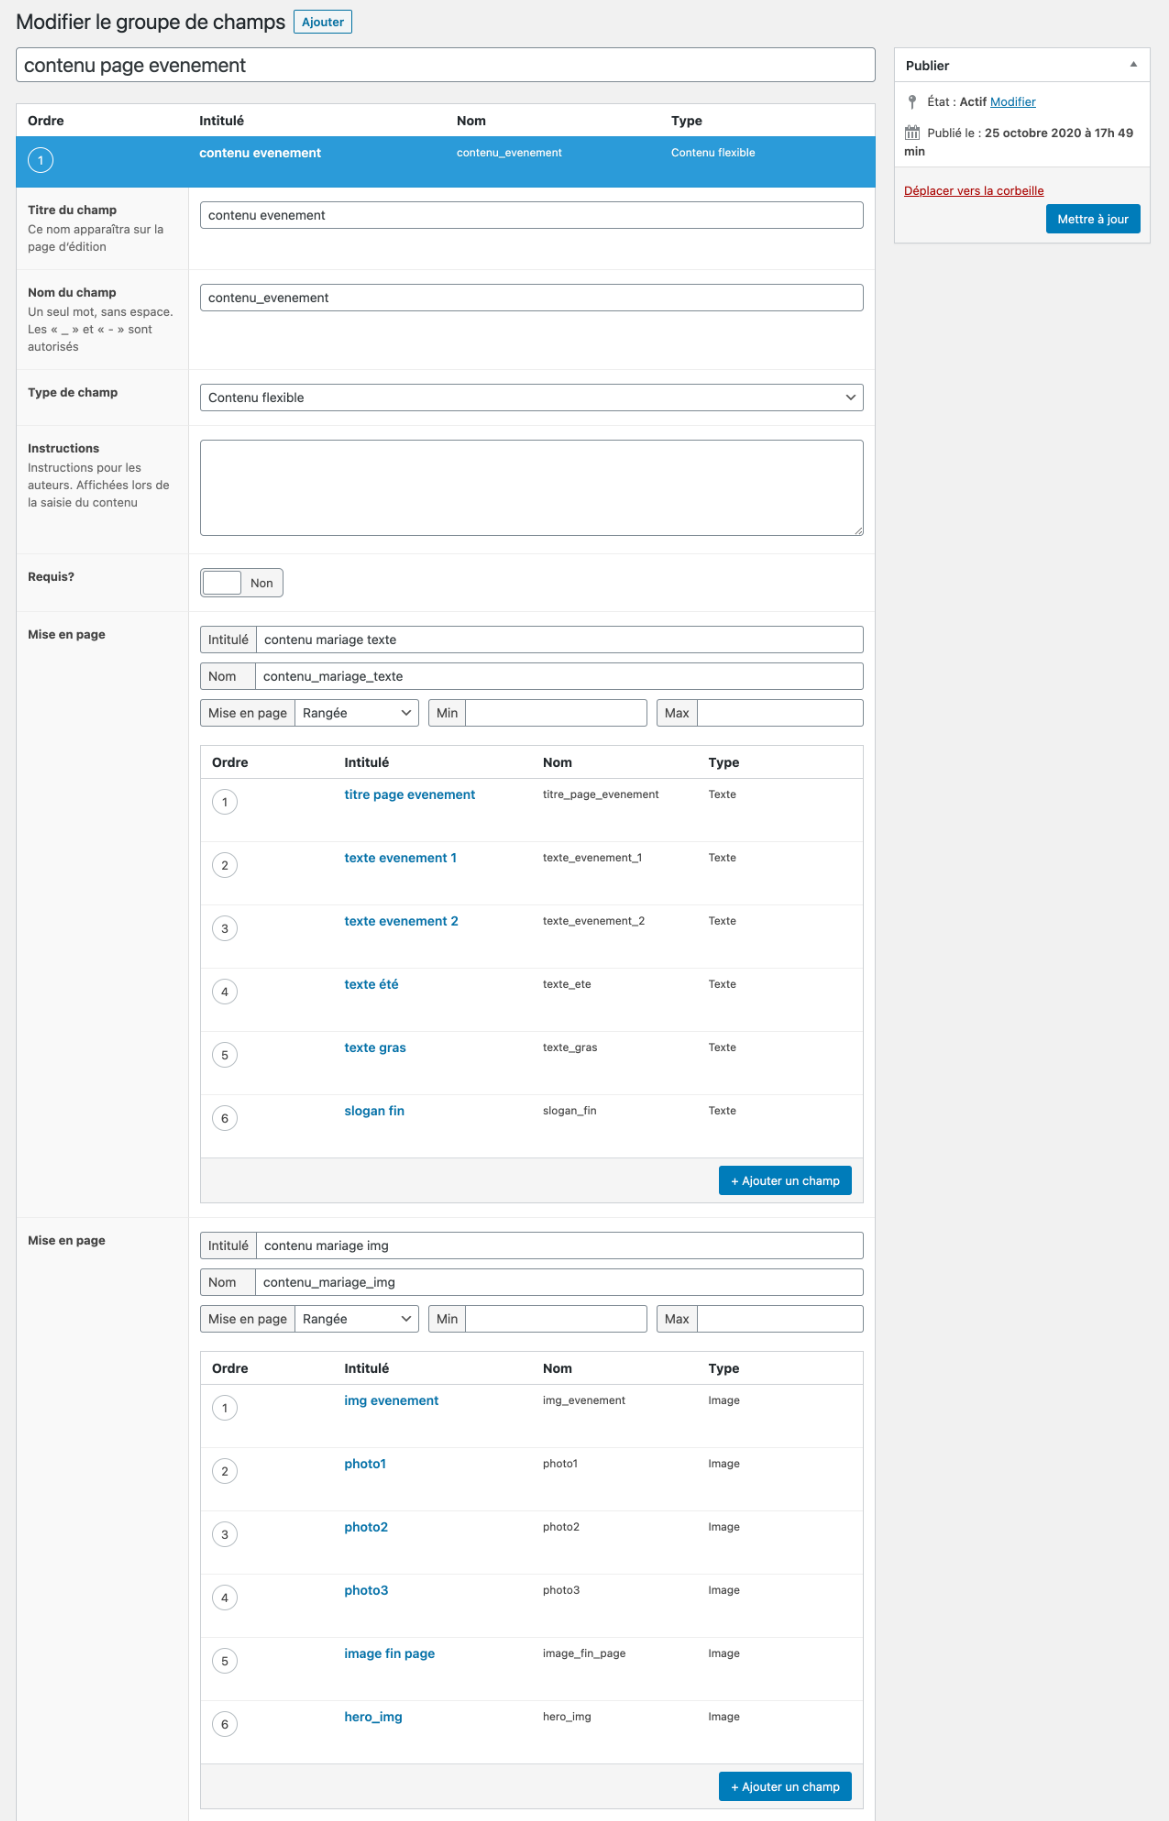
Task: Click the calendar icon beside Publié le
Action: pyautogui.click(x=912, y=133)
